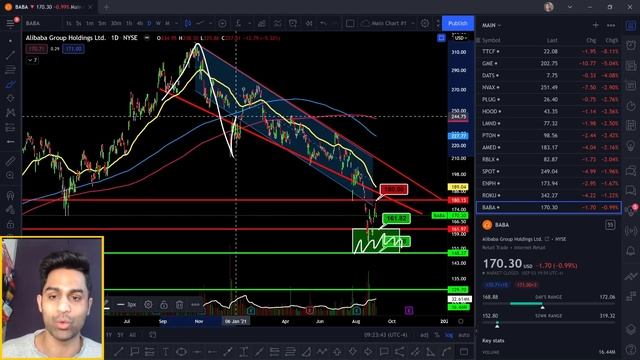Open the alerts alarm clock icon in right sidebar

631,46
